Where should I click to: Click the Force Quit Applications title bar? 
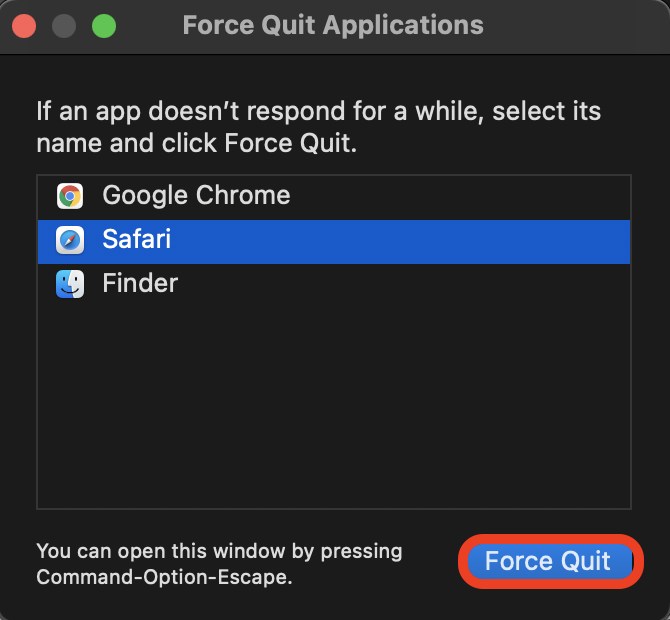[560, 26]
